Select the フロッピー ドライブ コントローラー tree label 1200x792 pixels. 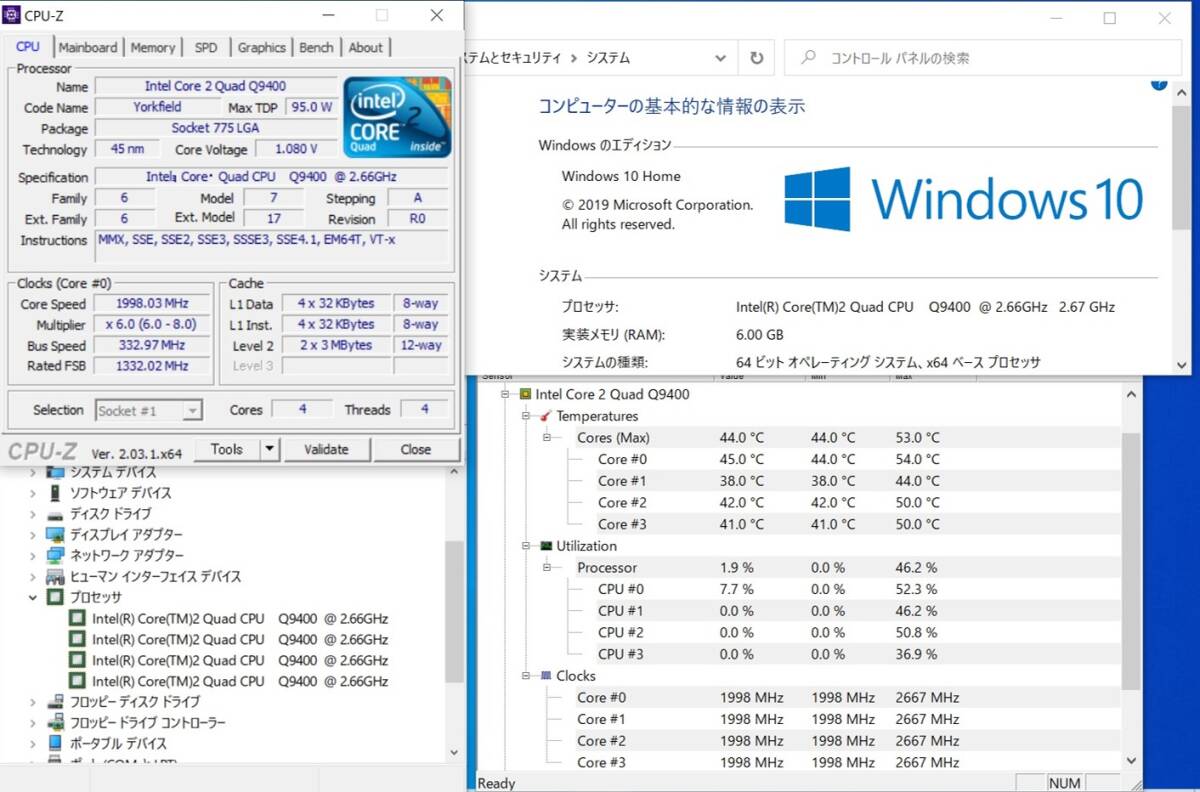(x=147, y=723)
